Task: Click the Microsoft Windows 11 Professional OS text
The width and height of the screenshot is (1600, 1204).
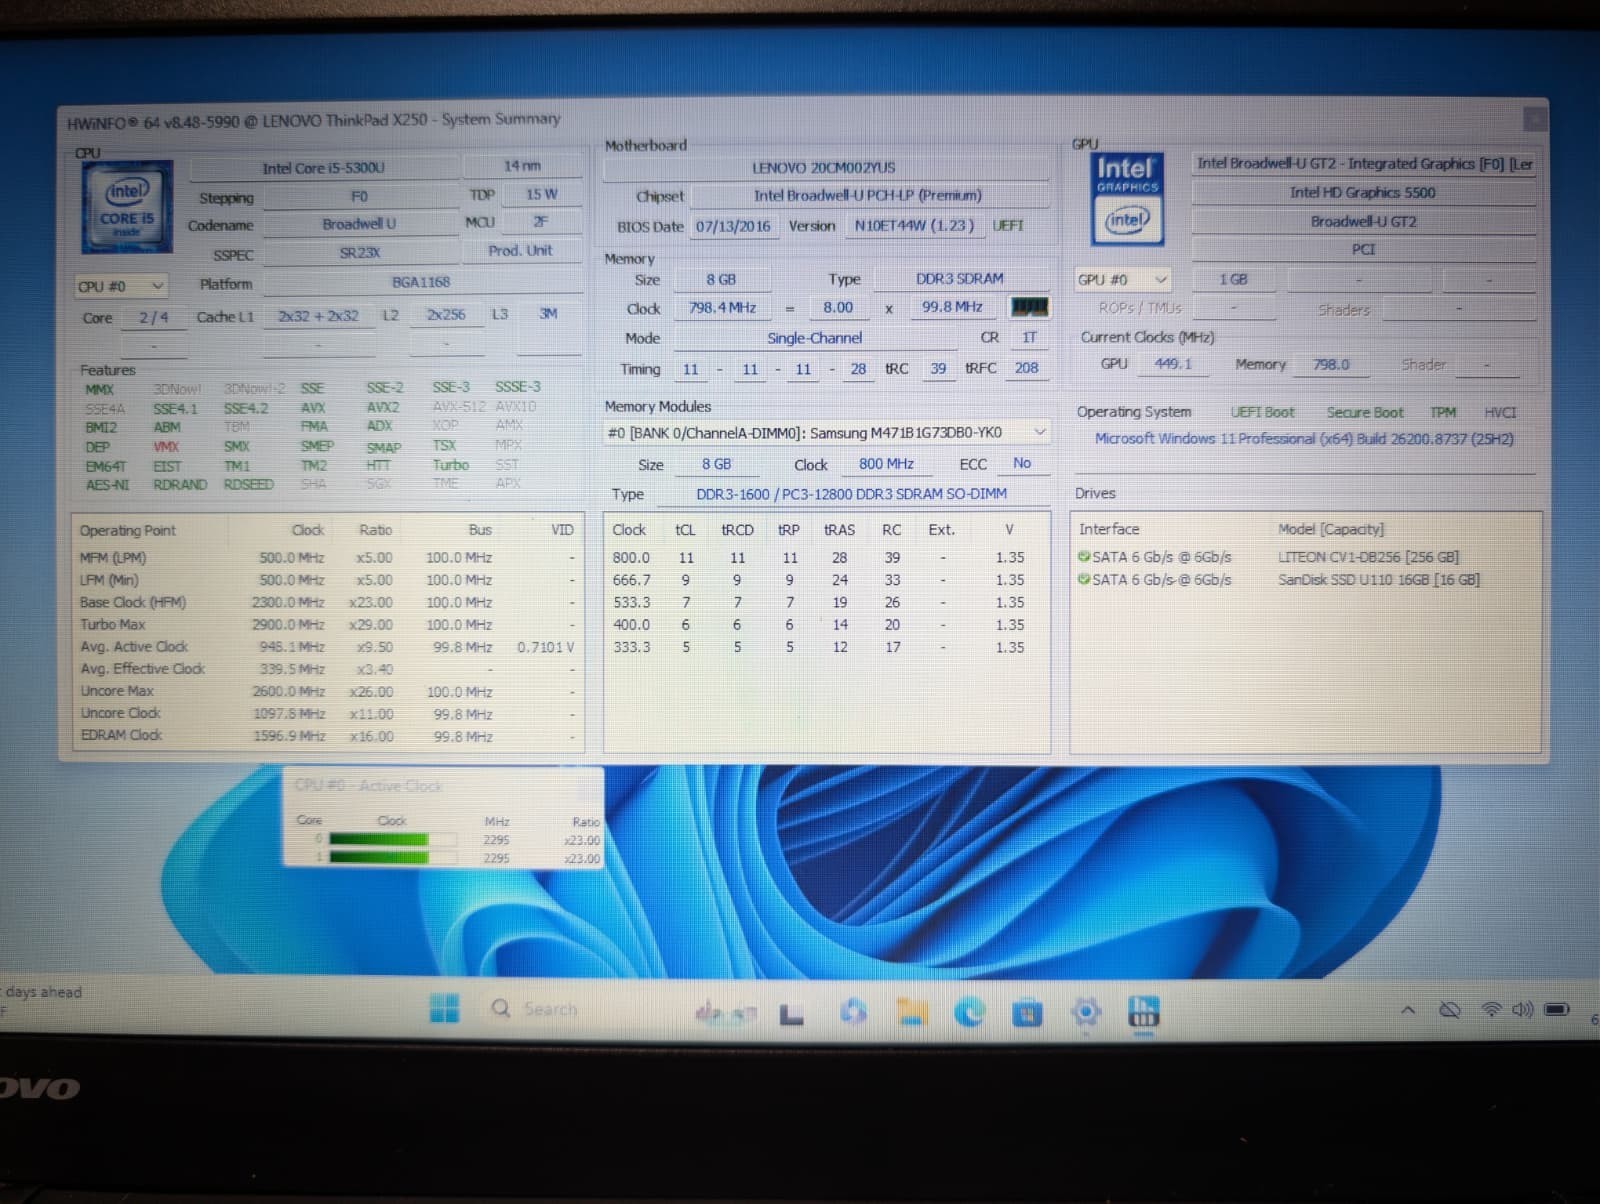Action: click(1304, 439)
